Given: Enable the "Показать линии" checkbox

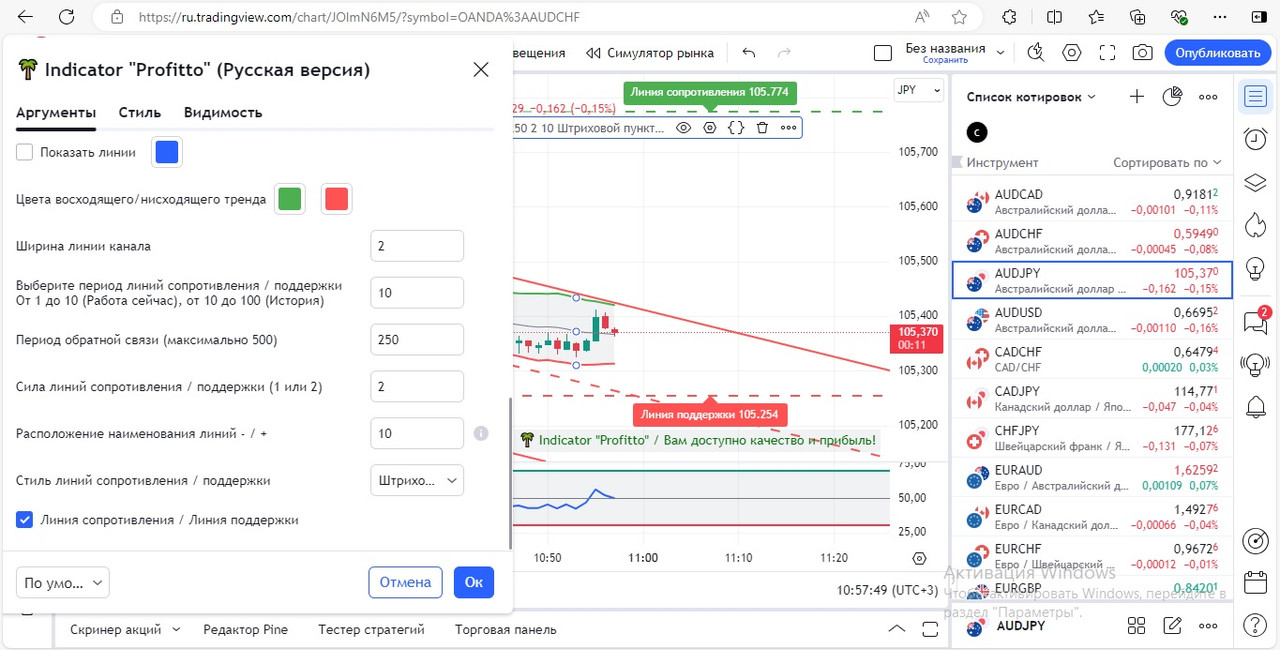Looking at the screenshot, I should 25,153.
